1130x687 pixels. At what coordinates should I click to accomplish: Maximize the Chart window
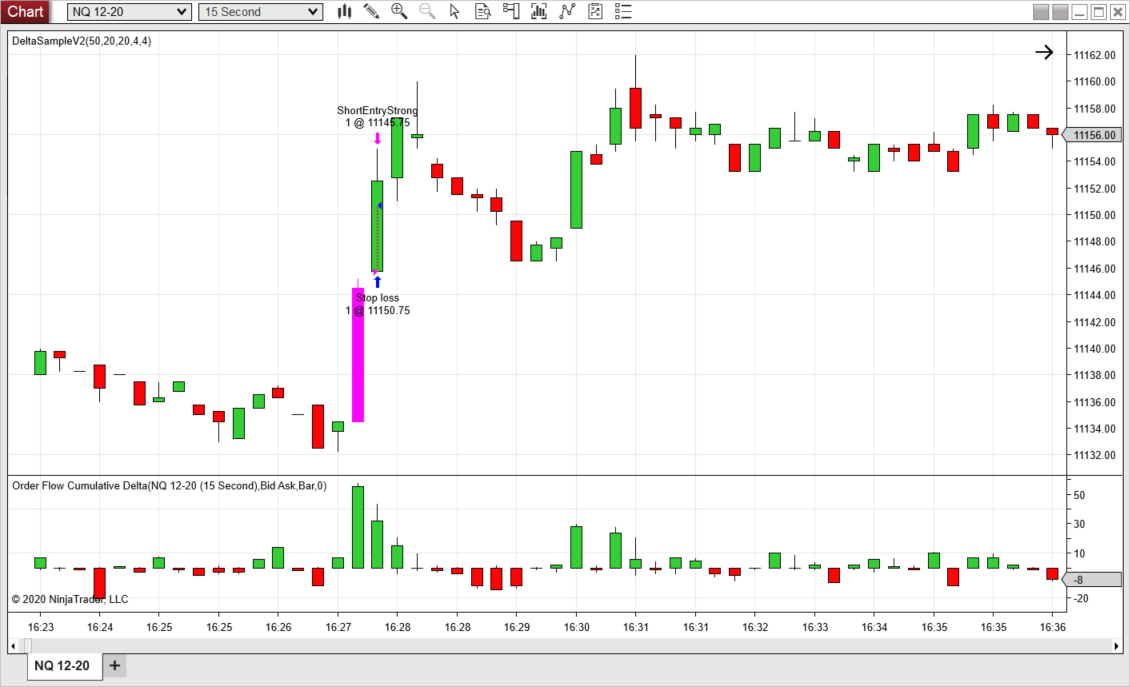point(1098,12)
